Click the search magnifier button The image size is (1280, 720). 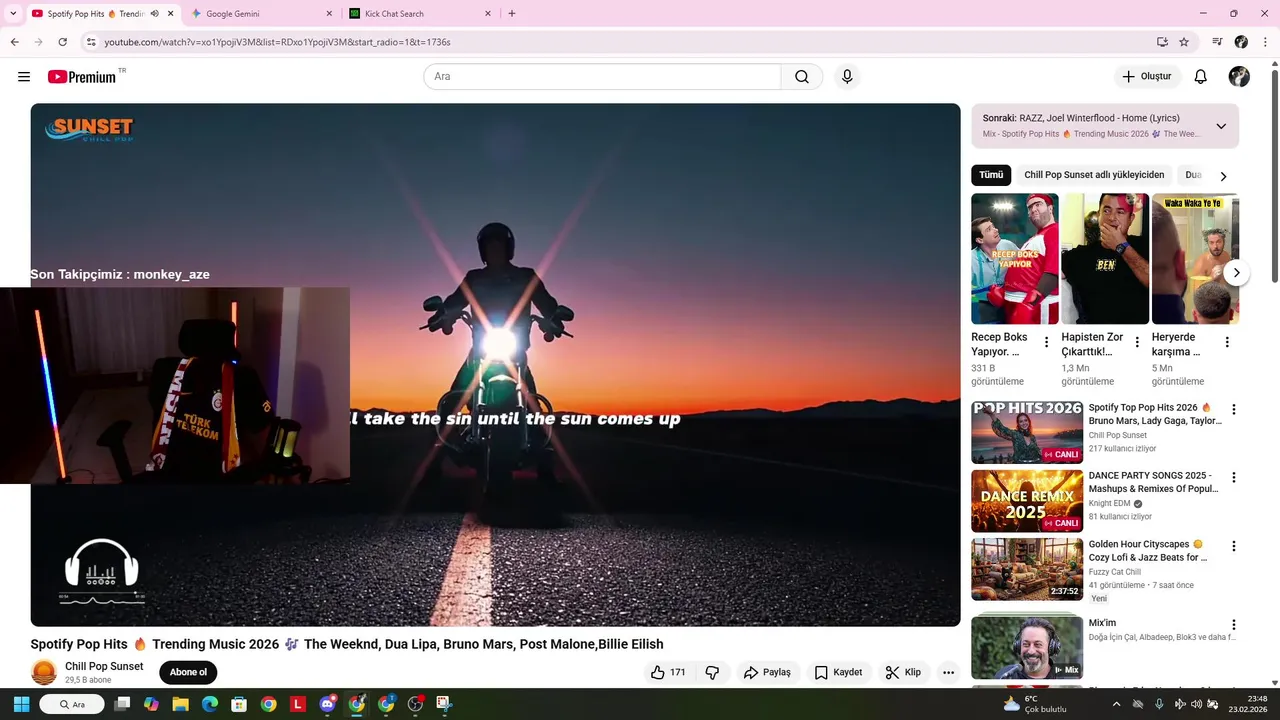point(802,77)
